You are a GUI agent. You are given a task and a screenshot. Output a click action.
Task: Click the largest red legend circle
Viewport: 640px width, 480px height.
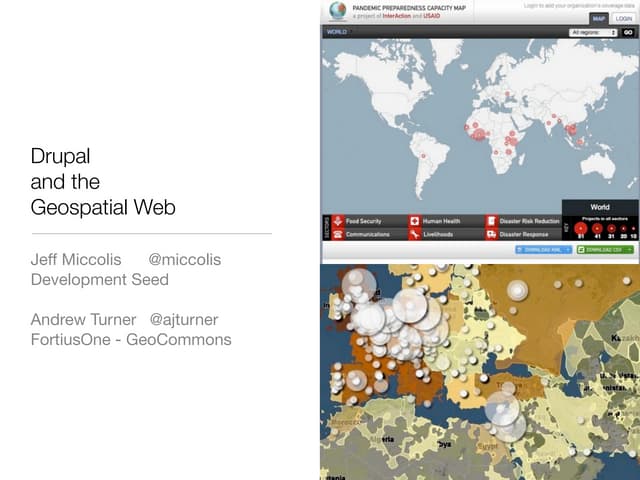[x=580, y=226]
